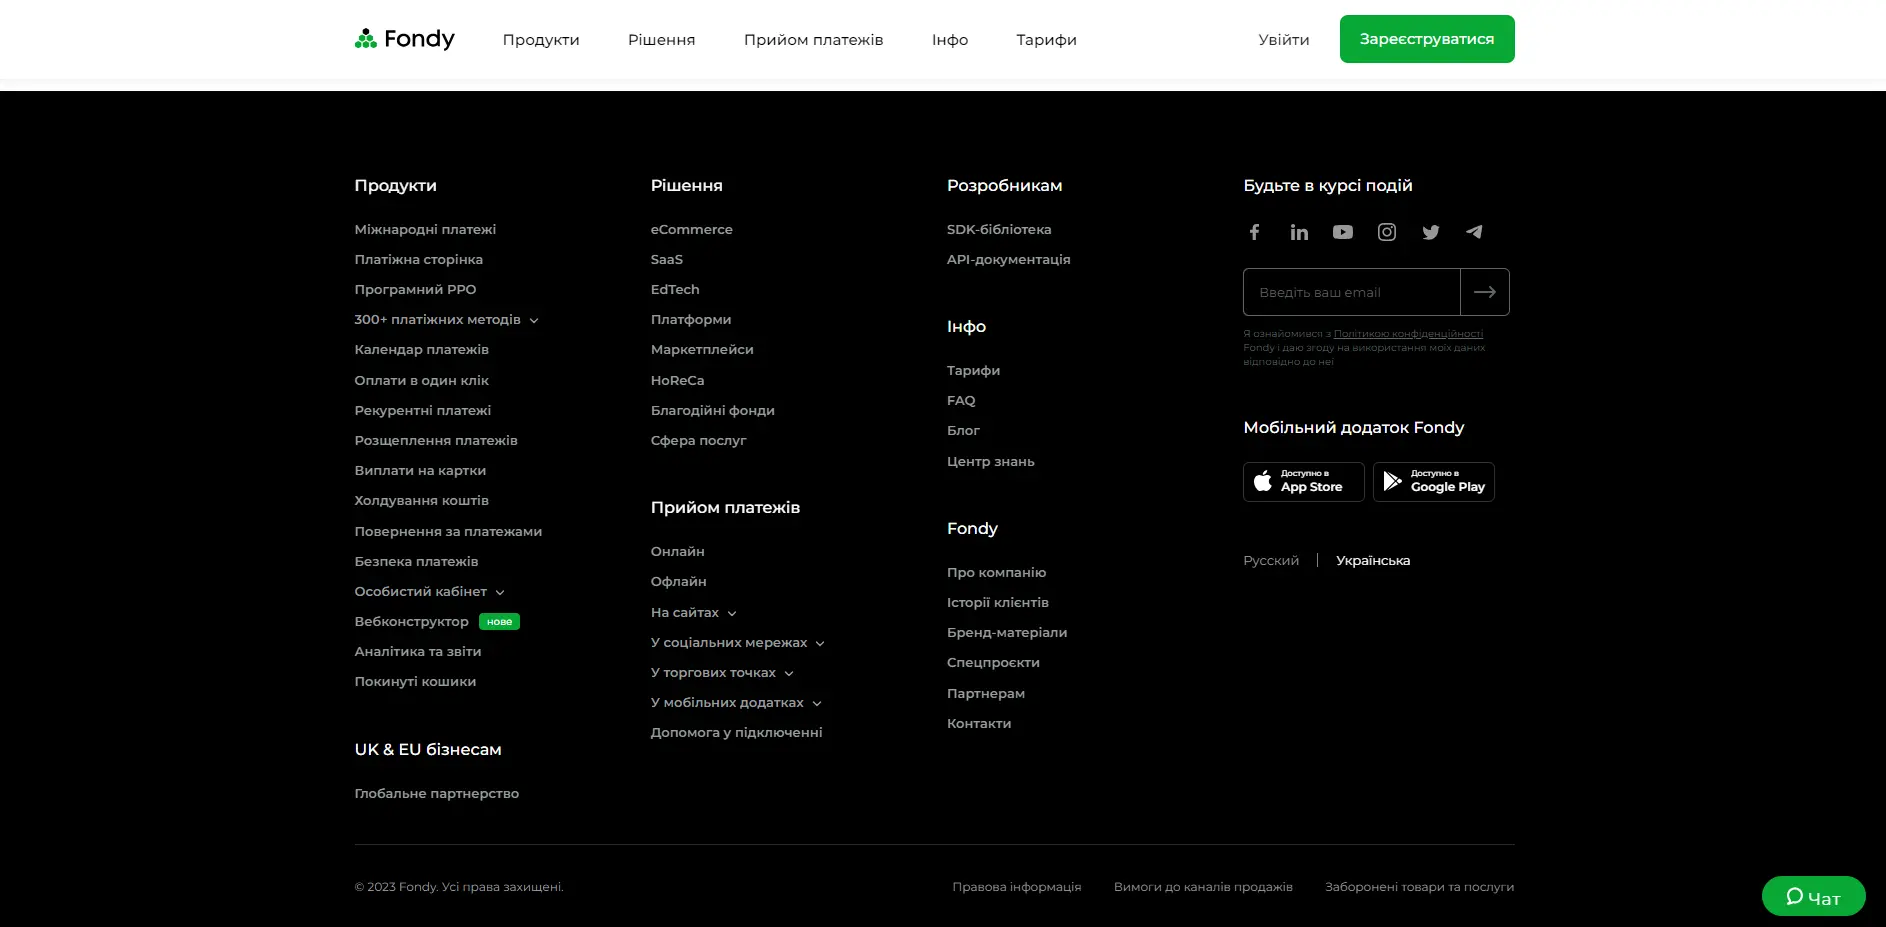Open Про компанію link
This screenshot has width=1886, height=927.
(x=996, y=573)
